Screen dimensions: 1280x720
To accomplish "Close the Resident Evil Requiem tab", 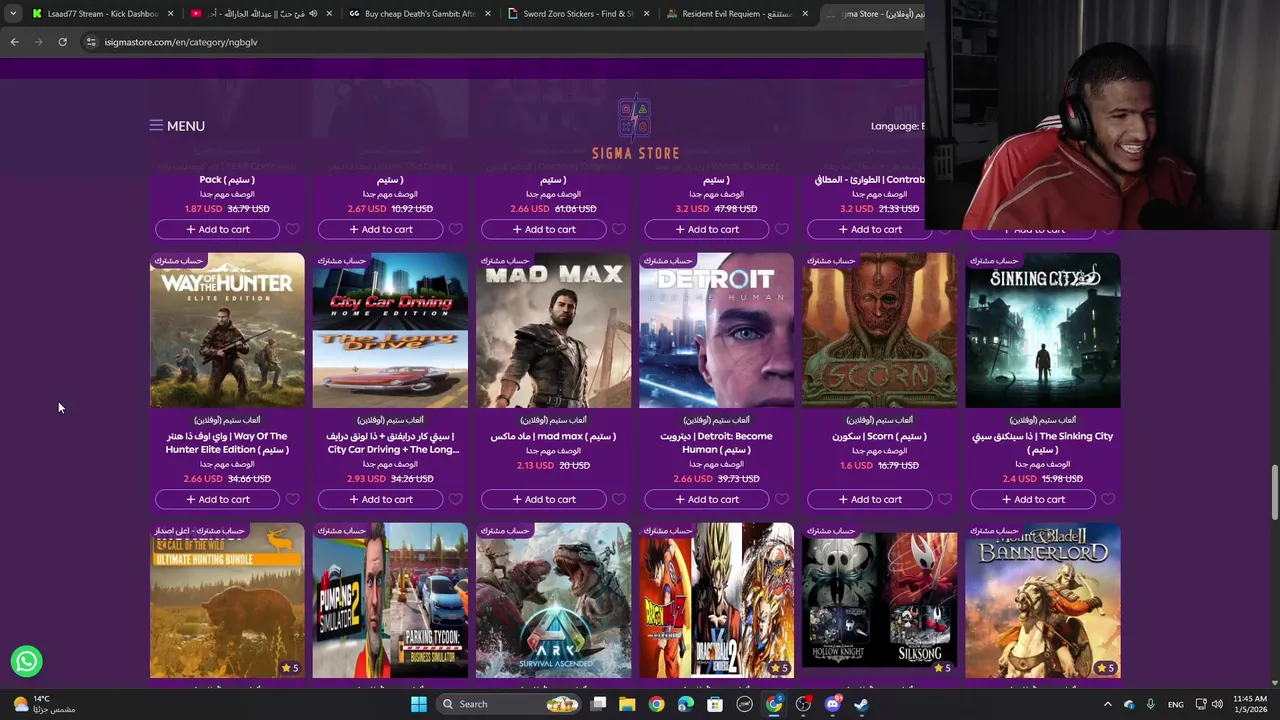I will click(x=805, y=14).
